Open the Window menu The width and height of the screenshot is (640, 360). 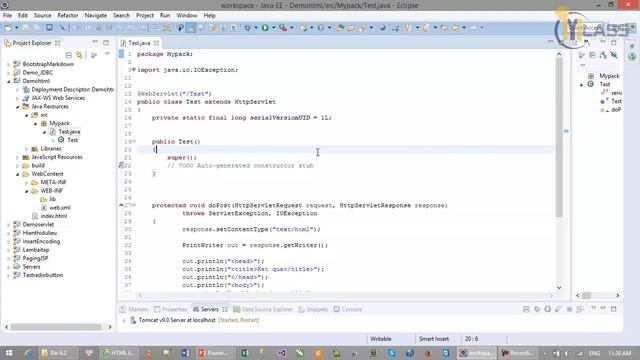coord(187,16)
